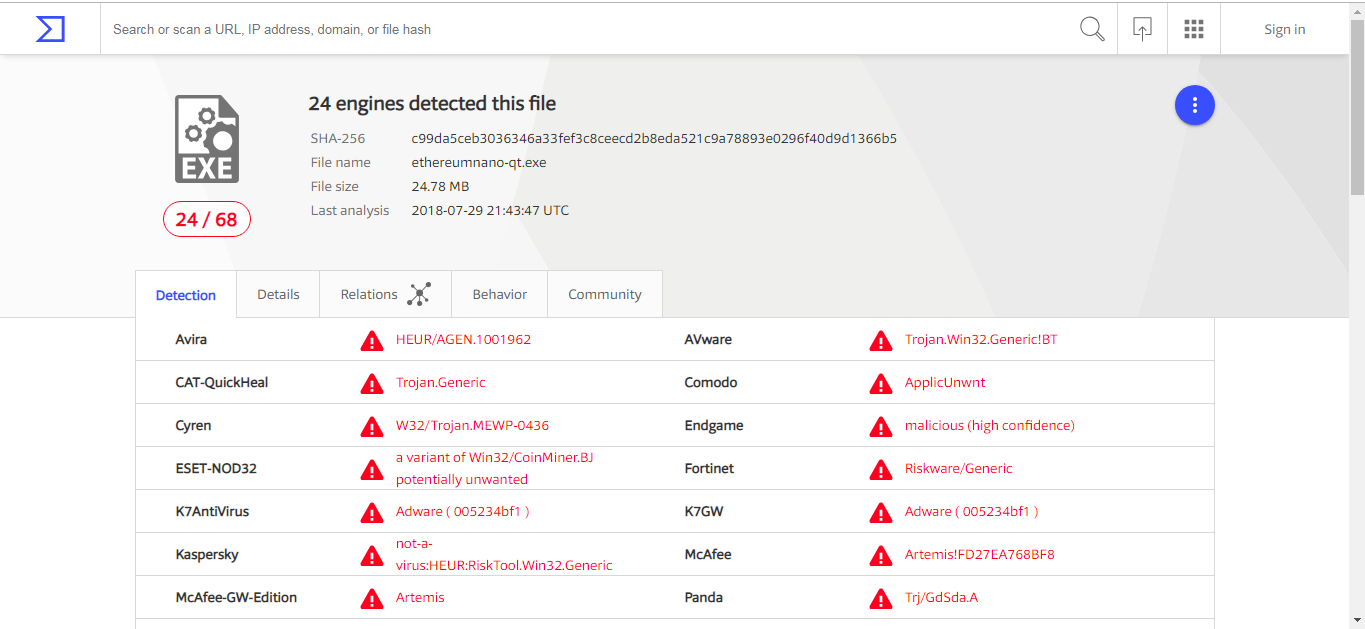The height and width of the screenshot is (629, 1365).
Task: Open the apps grid menu icon
Action: click(x=1193, y=29)
